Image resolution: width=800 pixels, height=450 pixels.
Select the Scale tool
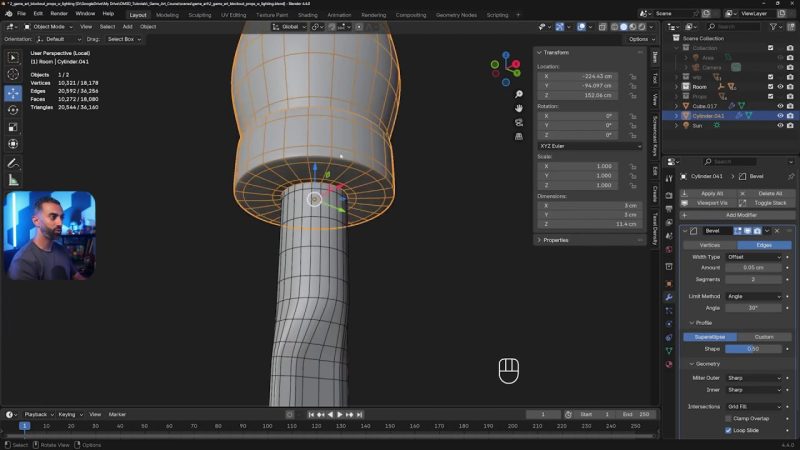(13, 127)
